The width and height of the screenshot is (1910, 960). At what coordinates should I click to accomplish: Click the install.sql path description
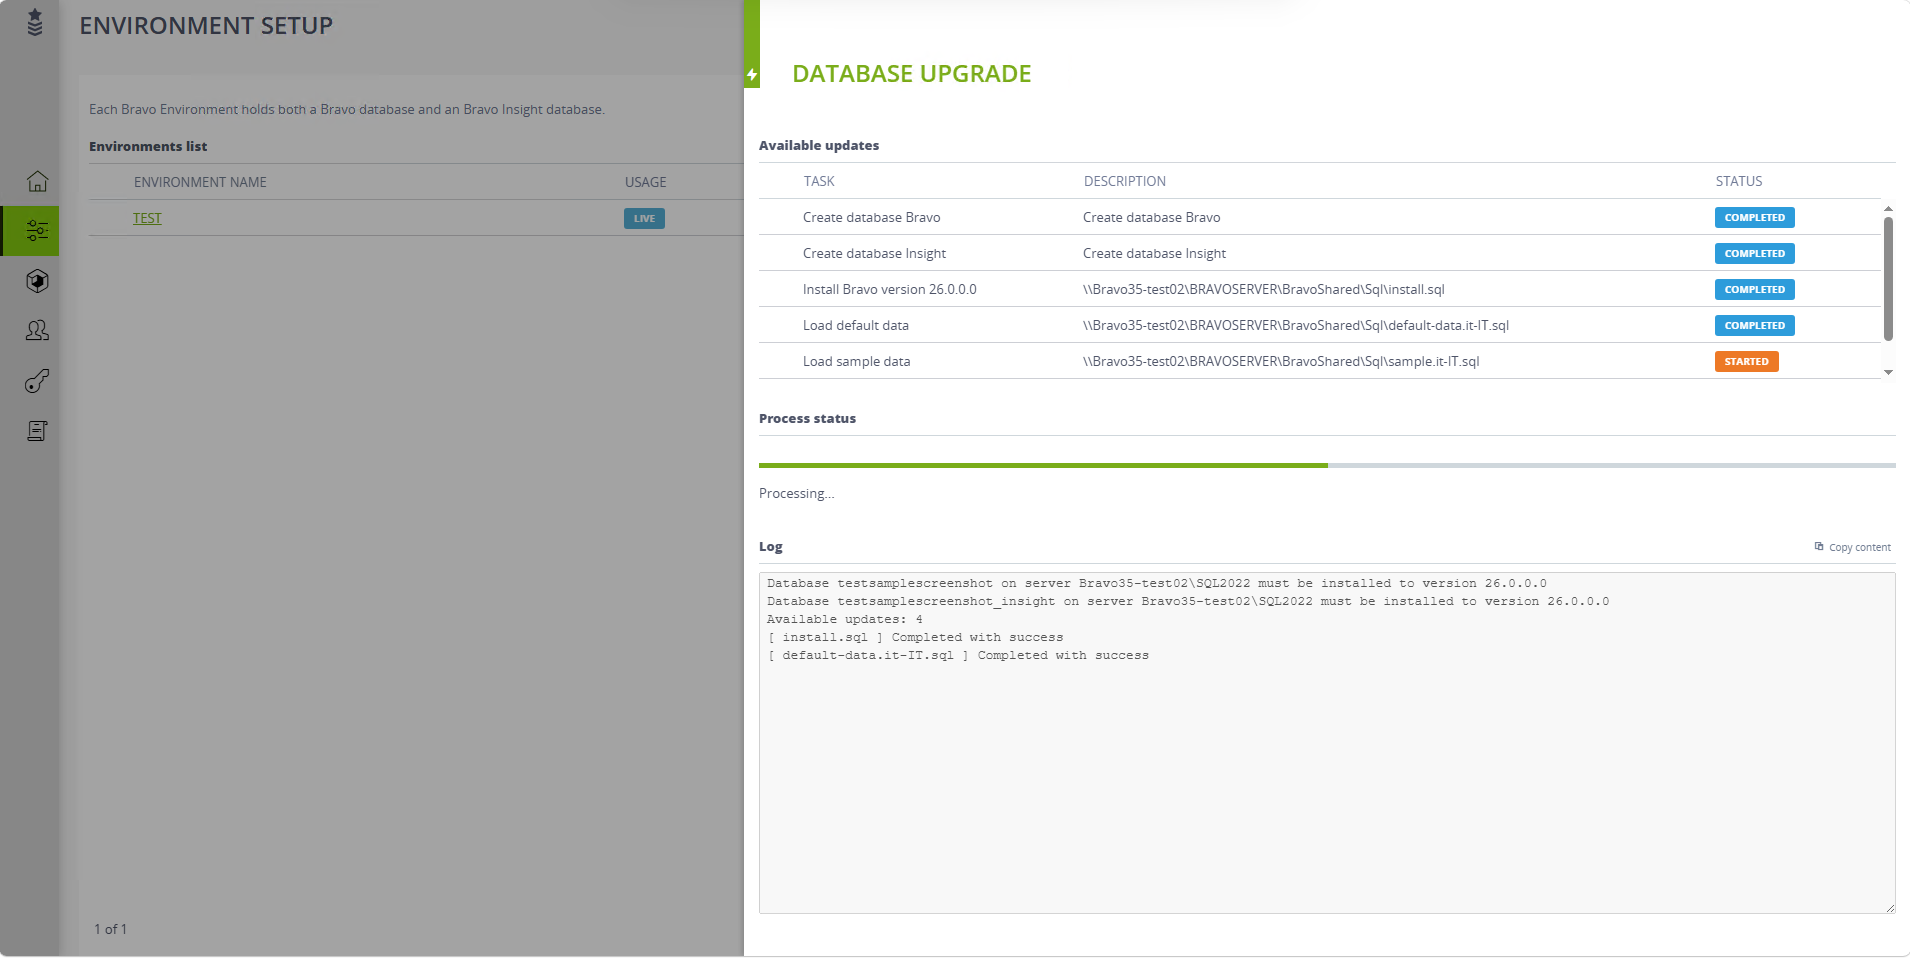(1263, 289)
